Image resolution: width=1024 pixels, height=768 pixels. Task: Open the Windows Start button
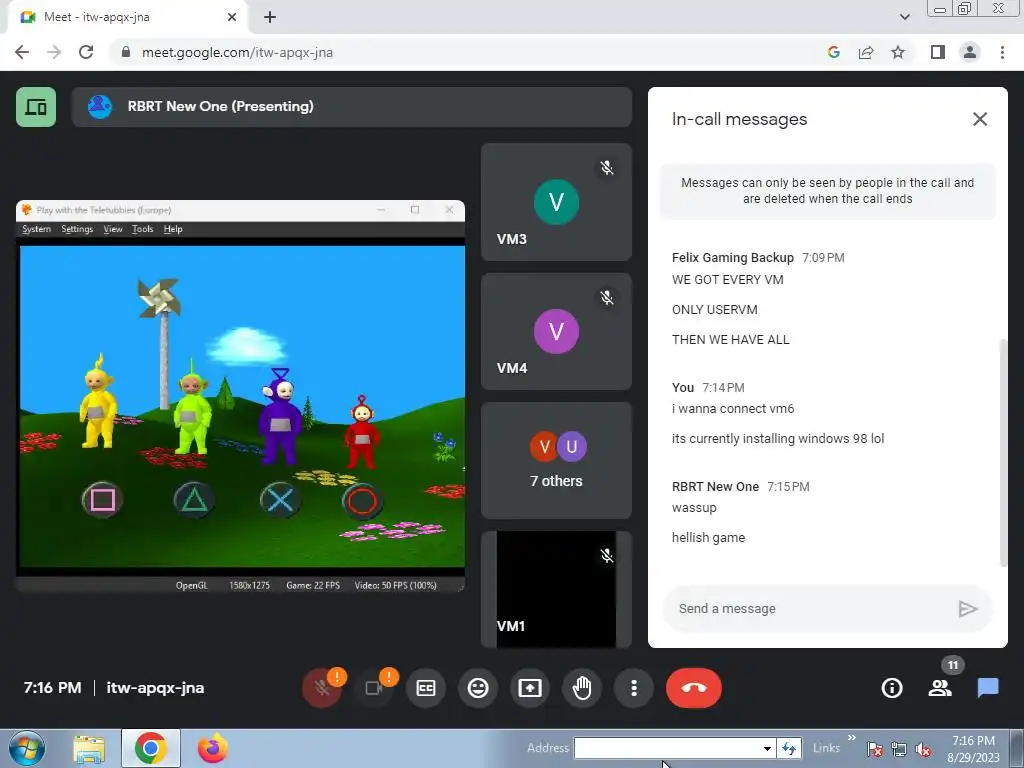[x=27, y=748]
